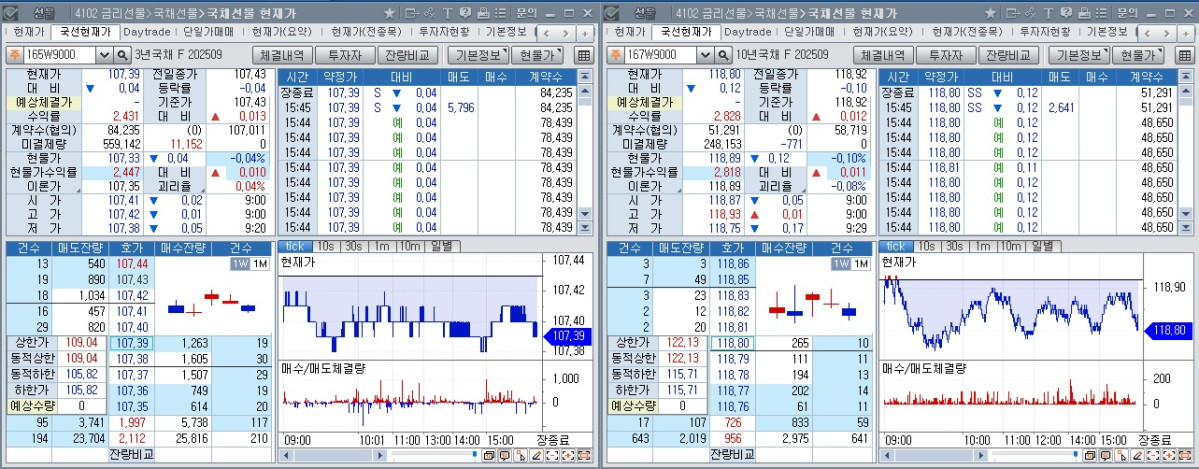Click the link chain icon in the left window title bar
Screen dimensions: 1199x469
430,13
